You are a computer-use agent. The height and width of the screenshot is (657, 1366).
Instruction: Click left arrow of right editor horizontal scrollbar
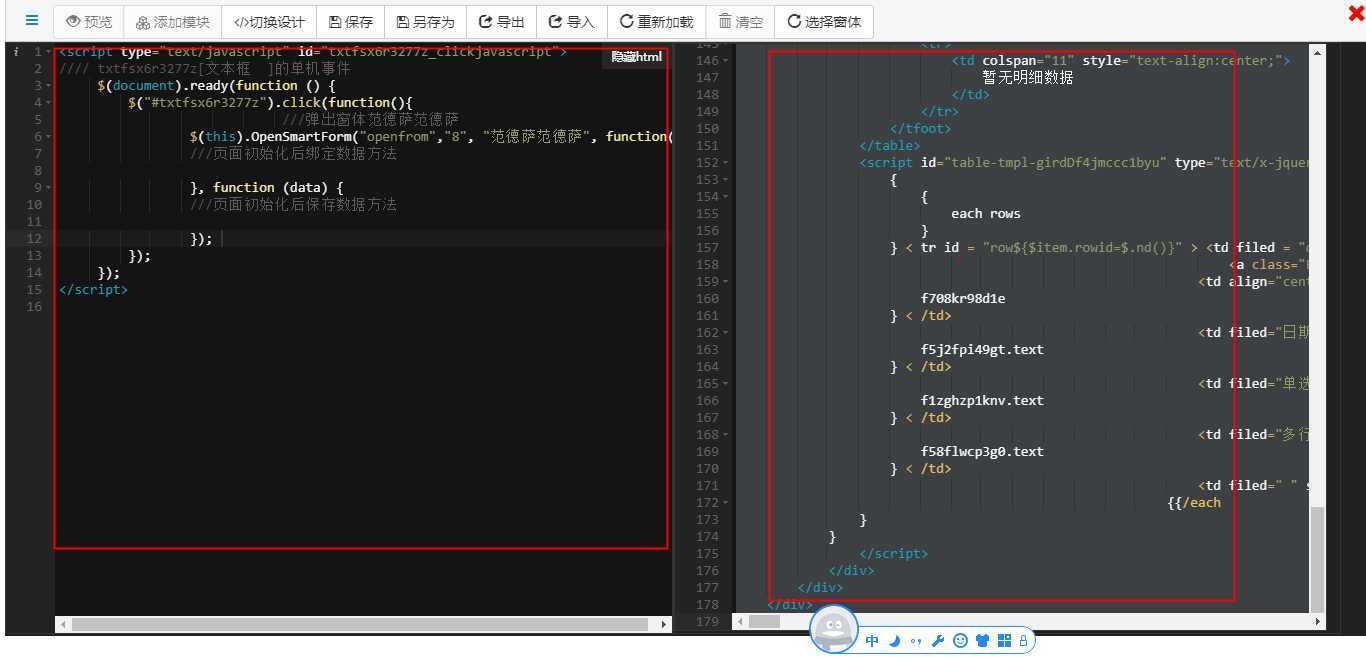click(x=741, y=621)
